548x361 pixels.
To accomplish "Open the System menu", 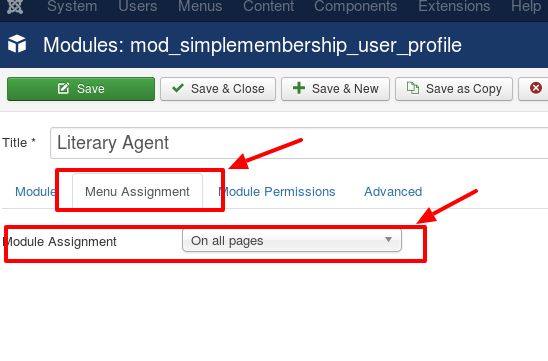I will coord(72,6).
